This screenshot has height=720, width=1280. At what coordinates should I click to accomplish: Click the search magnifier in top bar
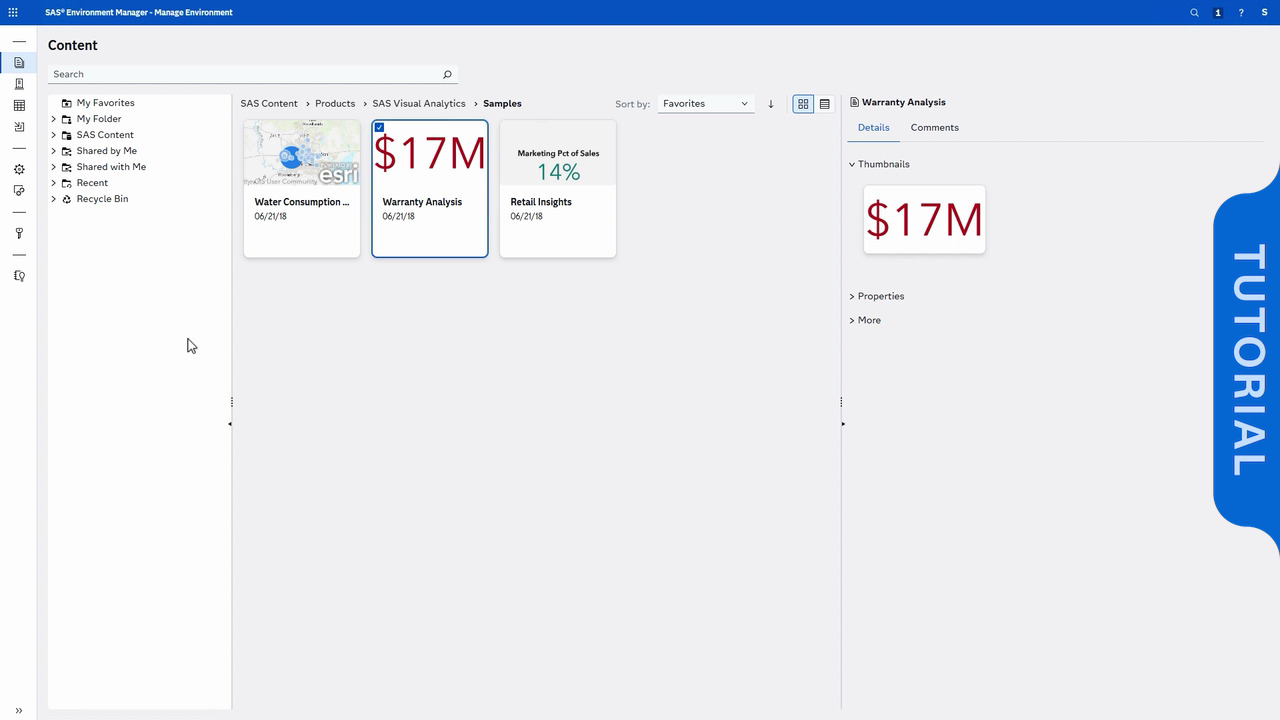pos(1194,13)
